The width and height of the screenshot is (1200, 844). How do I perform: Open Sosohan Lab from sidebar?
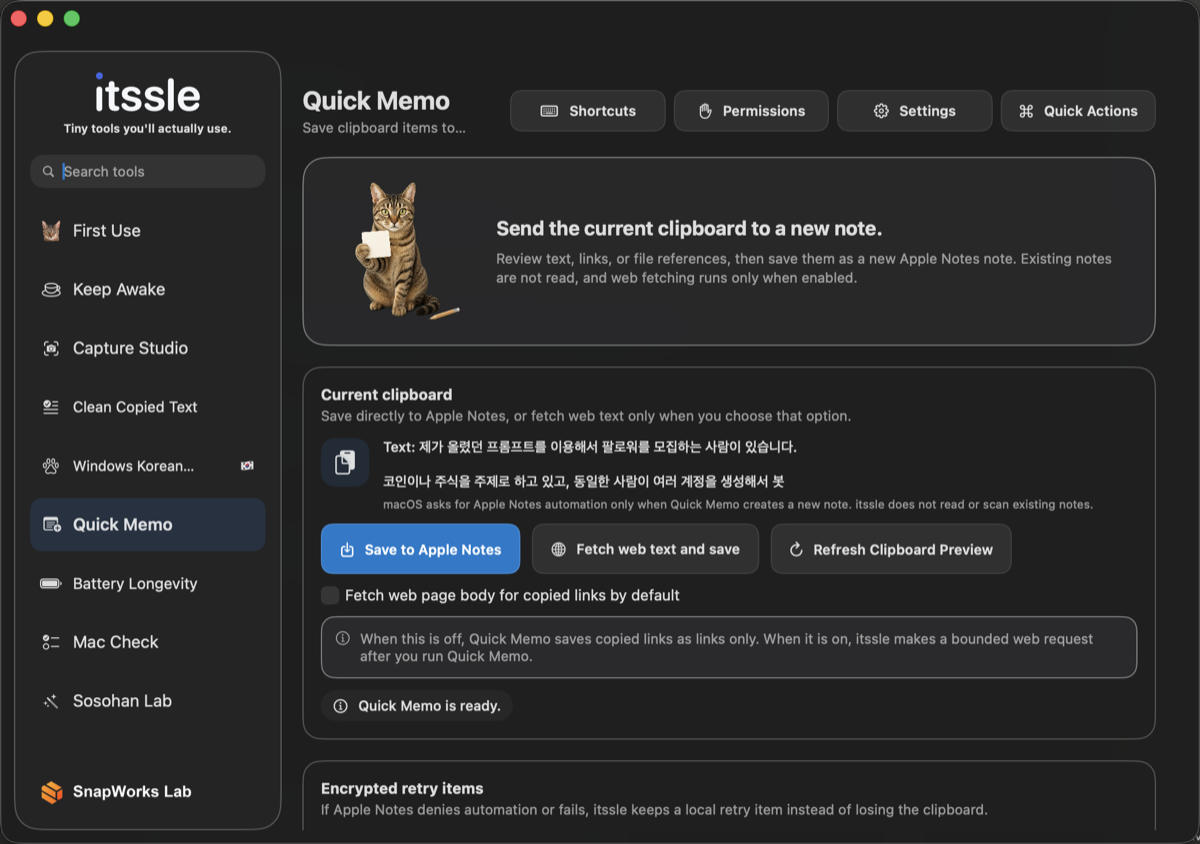(148, 701)
